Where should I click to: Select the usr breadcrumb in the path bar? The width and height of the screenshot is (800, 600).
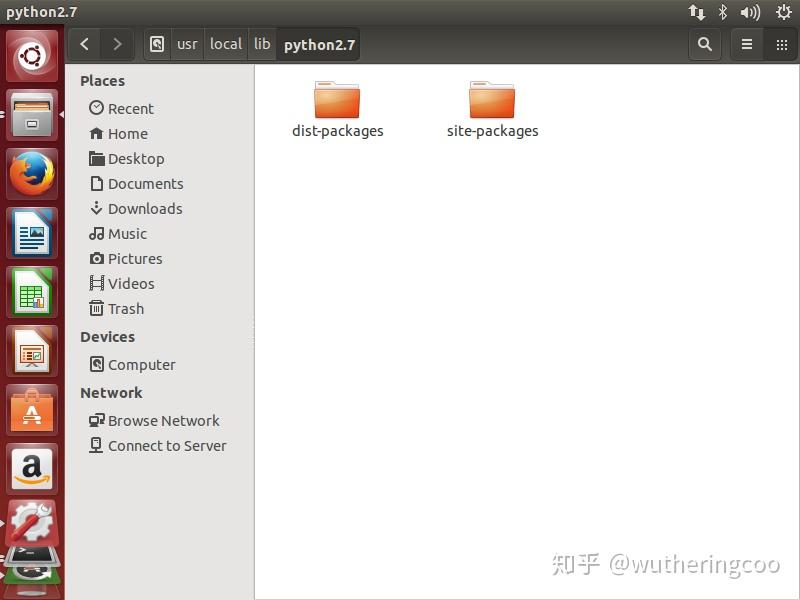(186, 44)
